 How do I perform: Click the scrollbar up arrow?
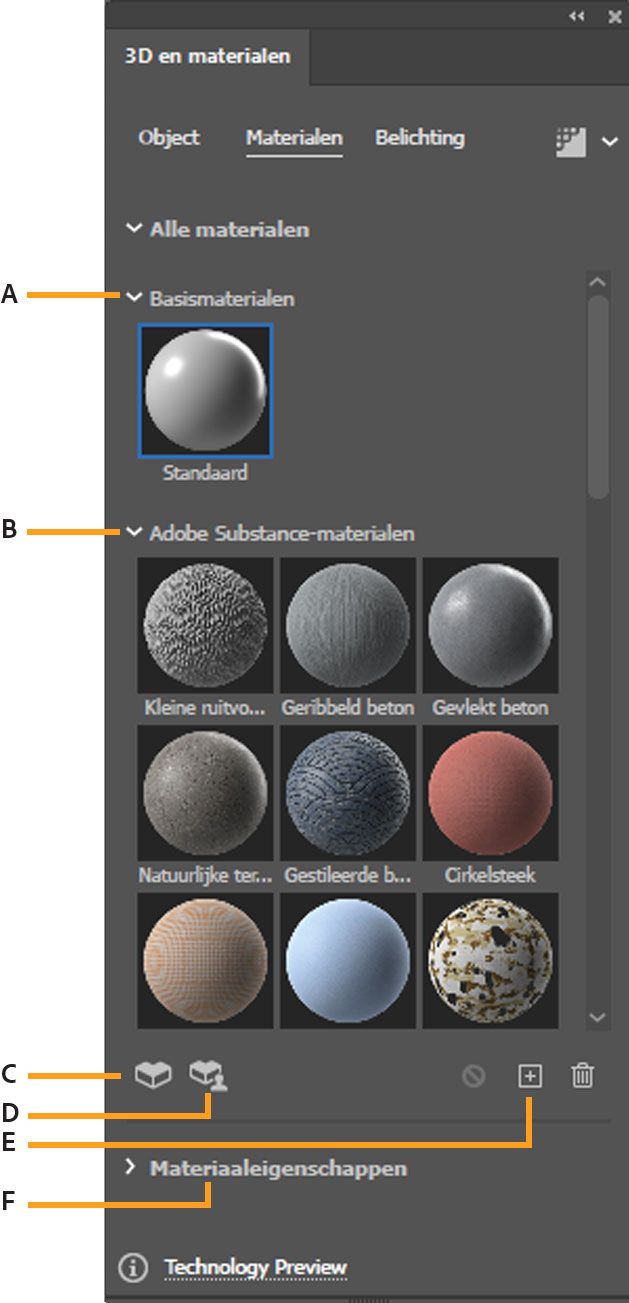click(x=598, y=282)
